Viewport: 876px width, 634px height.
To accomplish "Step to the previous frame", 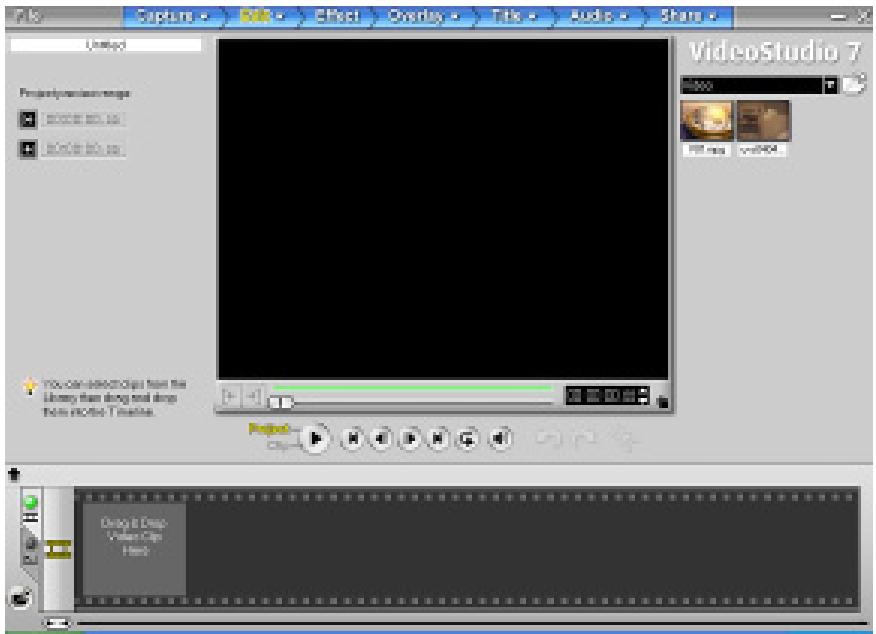I will (381, 439).
